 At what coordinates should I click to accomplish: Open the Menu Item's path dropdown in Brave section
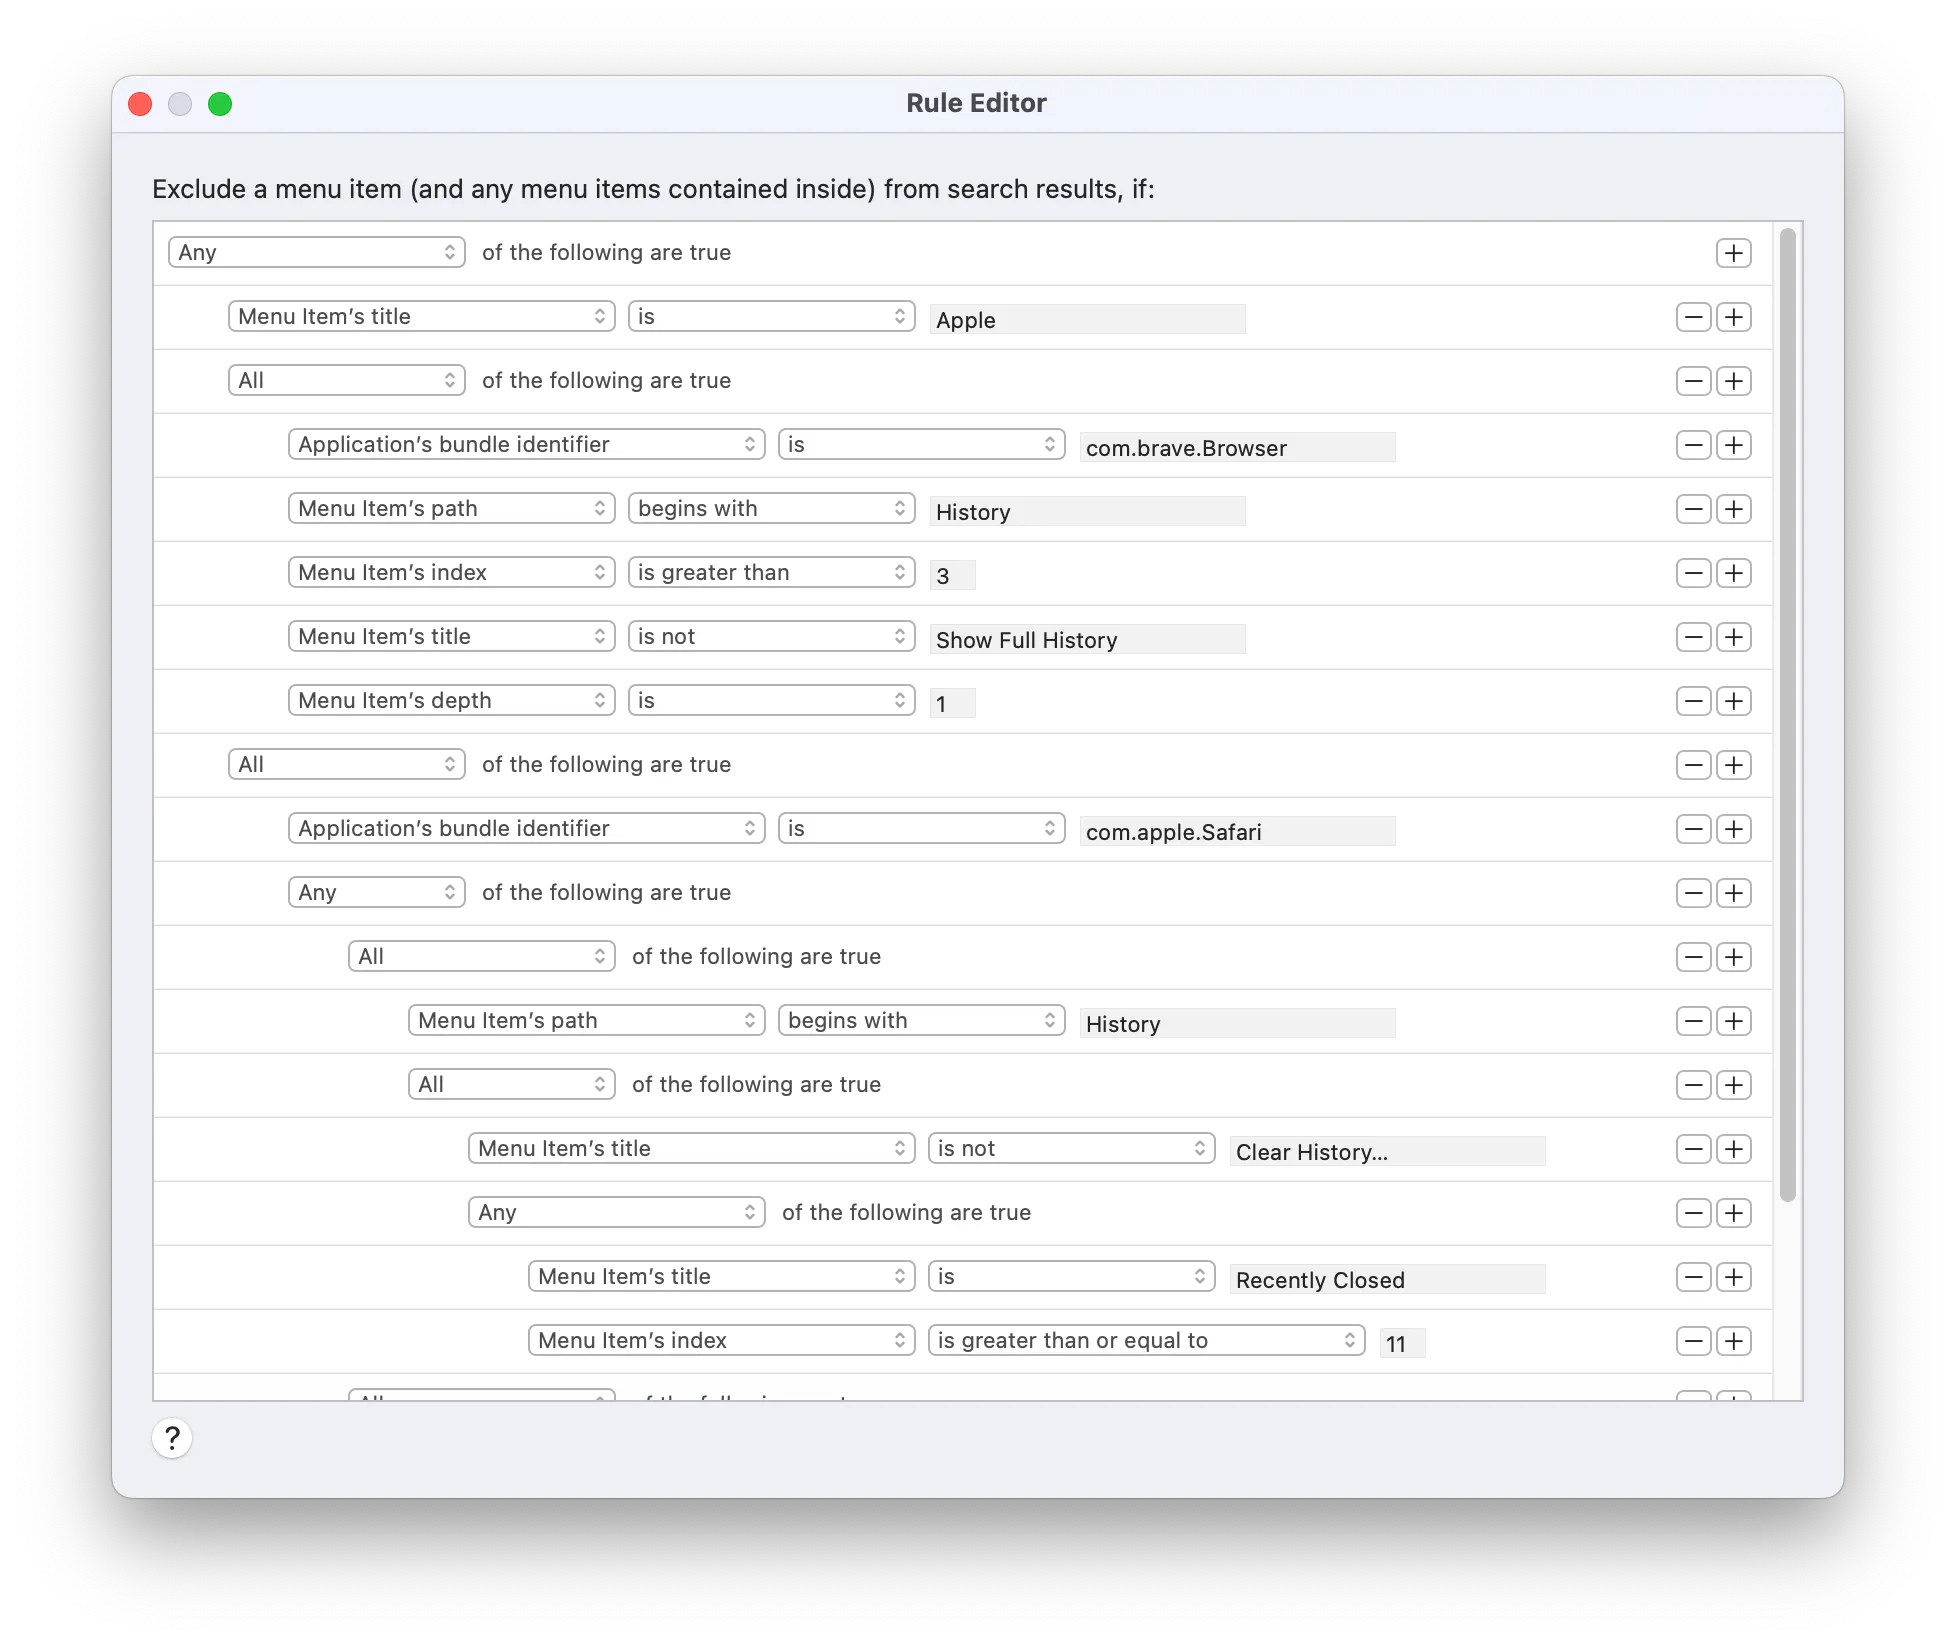449,506
